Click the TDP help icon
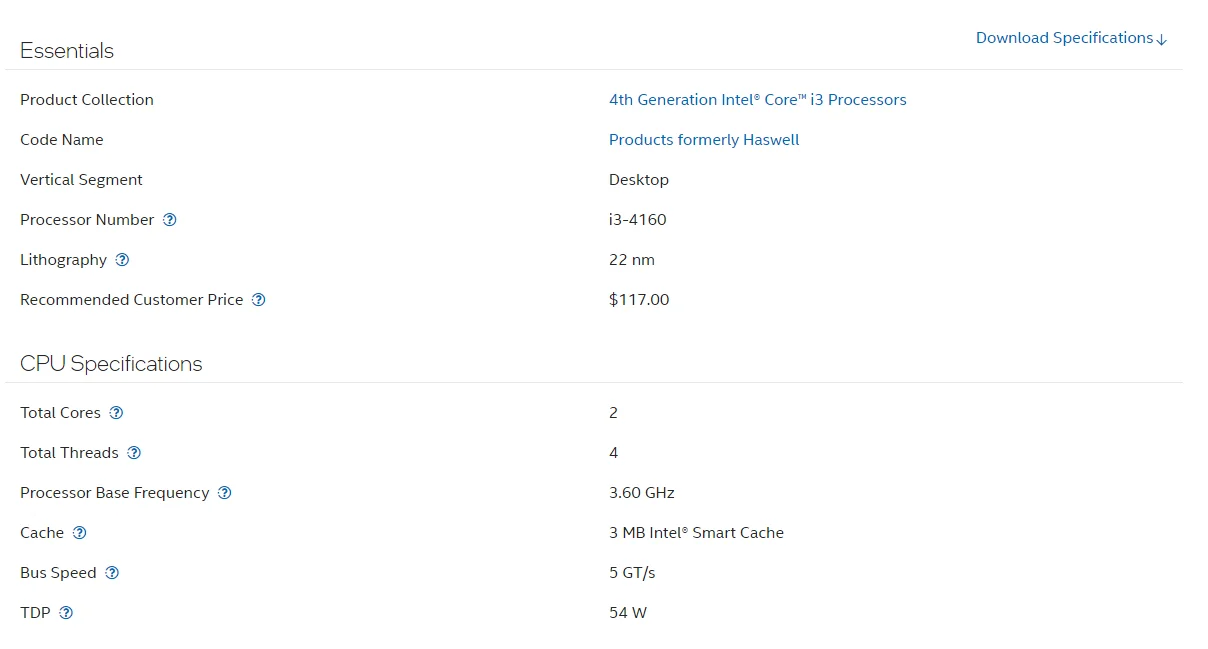Viewport: 1208px width, 649px height. pos(66,613)
